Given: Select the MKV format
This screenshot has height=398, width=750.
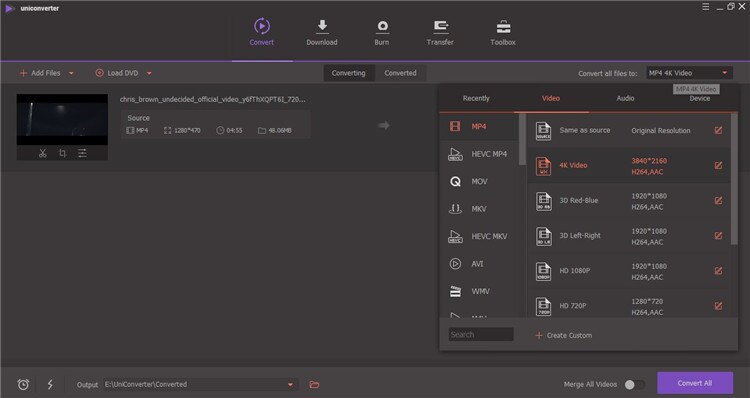Looking at the screenshot, I should pyautogui.click(x=478, y=209).
